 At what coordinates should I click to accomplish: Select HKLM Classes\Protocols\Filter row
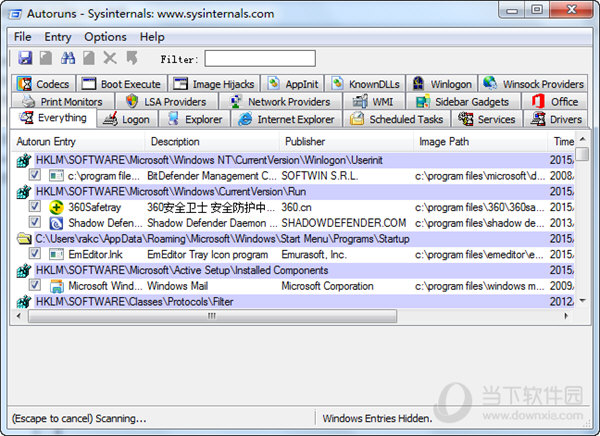coord(295,302)
